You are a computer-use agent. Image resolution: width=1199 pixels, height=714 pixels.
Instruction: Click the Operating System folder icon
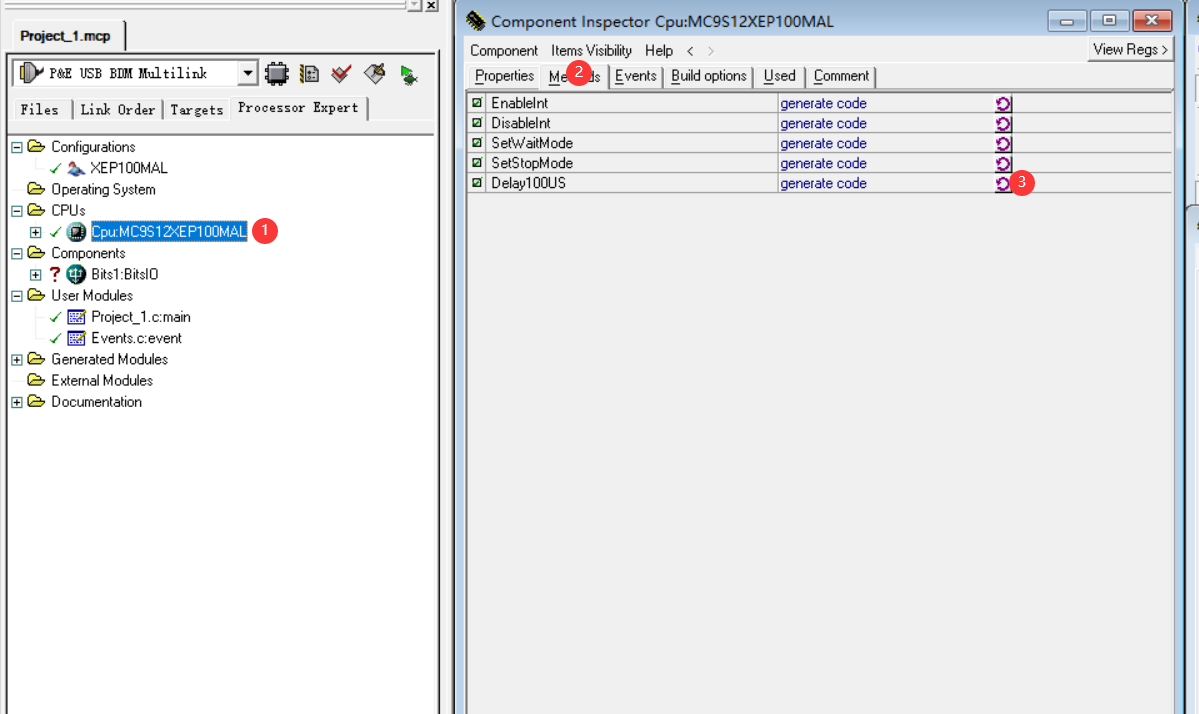tap(36, 189)
